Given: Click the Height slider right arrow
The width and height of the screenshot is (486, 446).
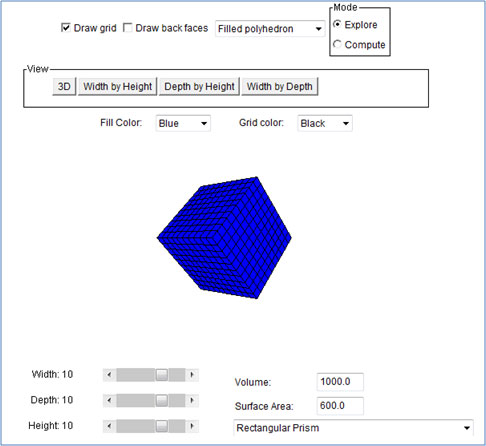Looking at the screenshot, I should pos(192,426).
